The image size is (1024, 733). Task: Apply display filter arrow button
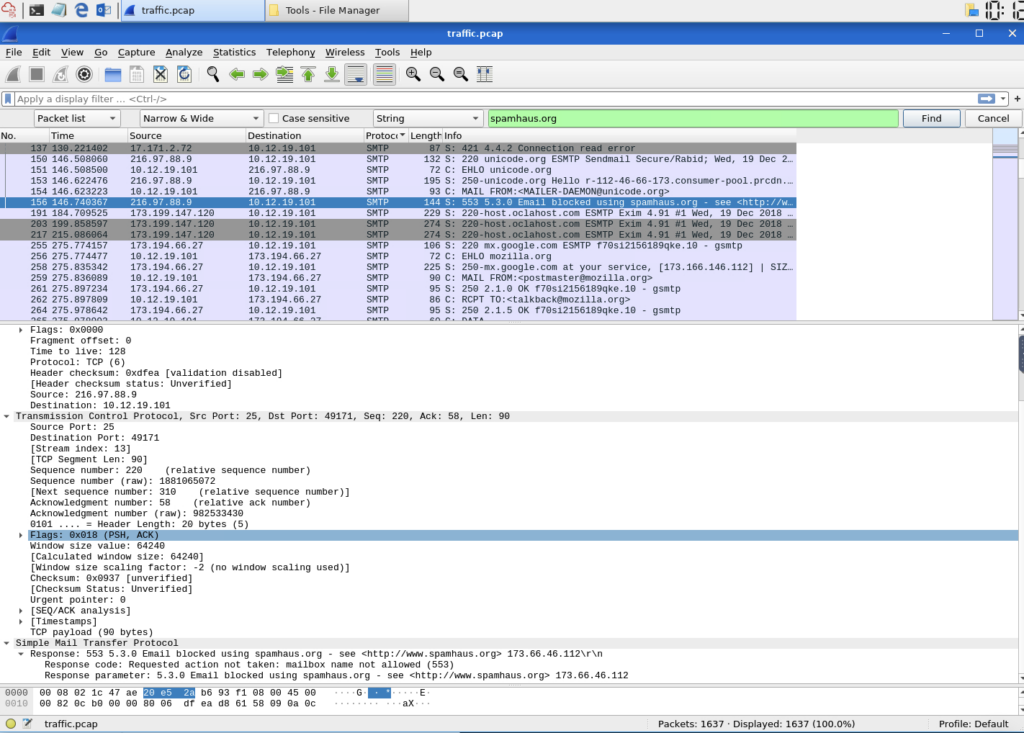[986, 99]
